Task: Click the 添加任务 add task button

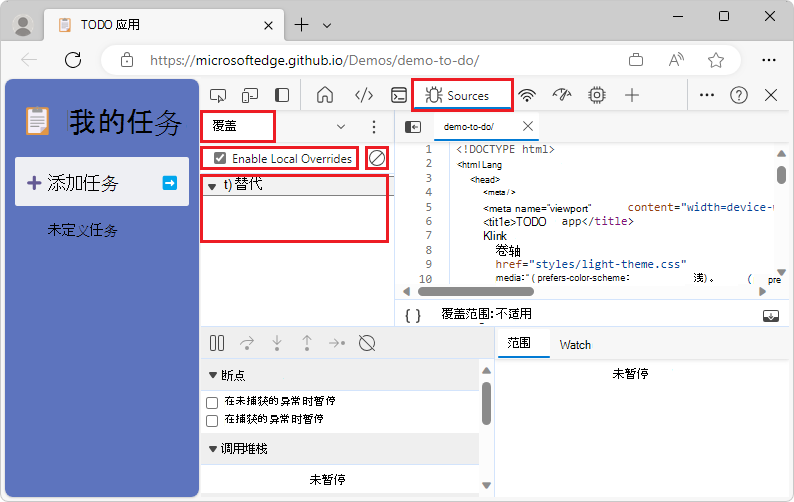Action: 102,182
